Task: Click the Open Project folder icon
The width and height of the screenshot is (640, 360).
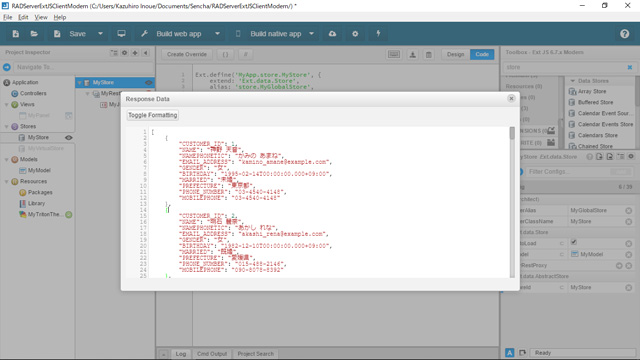Action: point(34,34)
